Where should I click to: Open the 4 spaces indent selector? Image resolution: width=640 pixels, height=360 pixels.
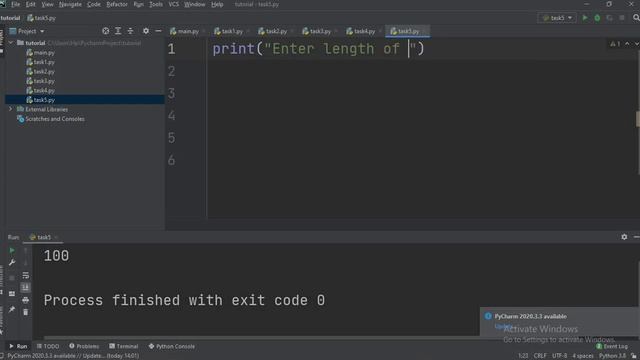(x=582, y=356)
